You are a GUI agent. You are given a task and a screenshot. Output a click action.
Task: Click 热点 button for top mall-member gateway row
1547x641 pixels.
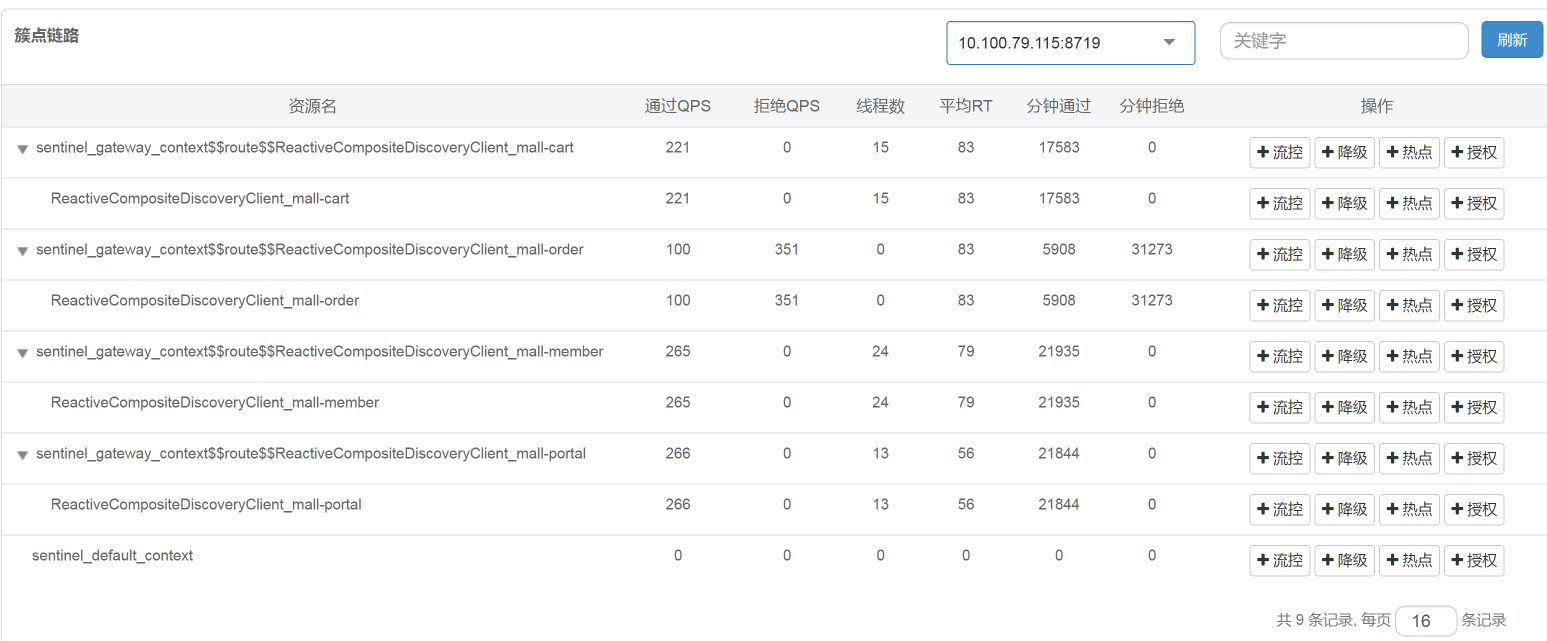coord(1409,357)
